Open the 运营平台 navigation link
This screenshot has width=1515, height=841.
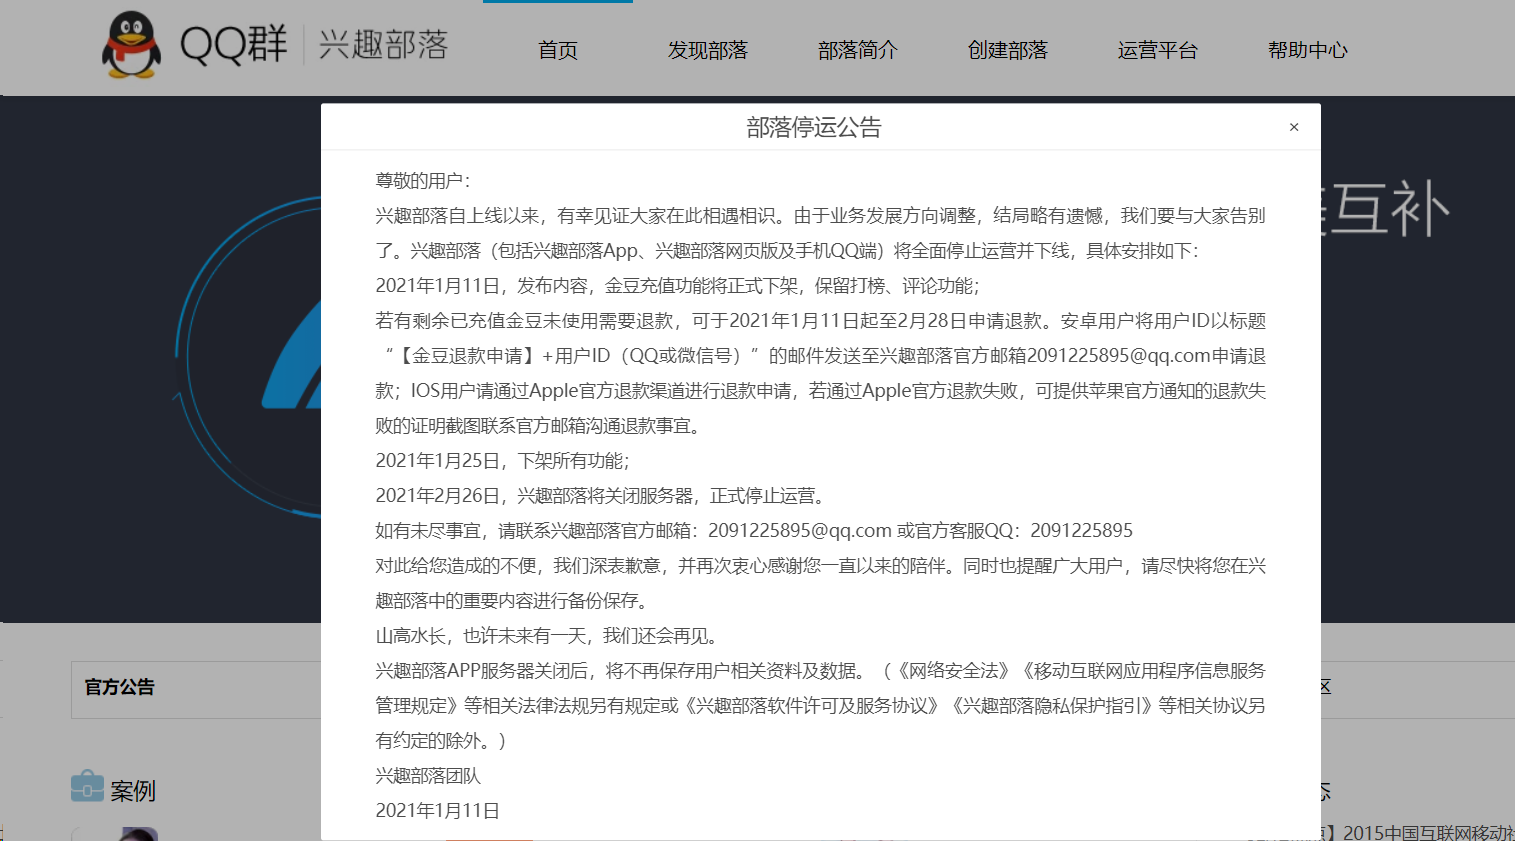point(1158,50)
